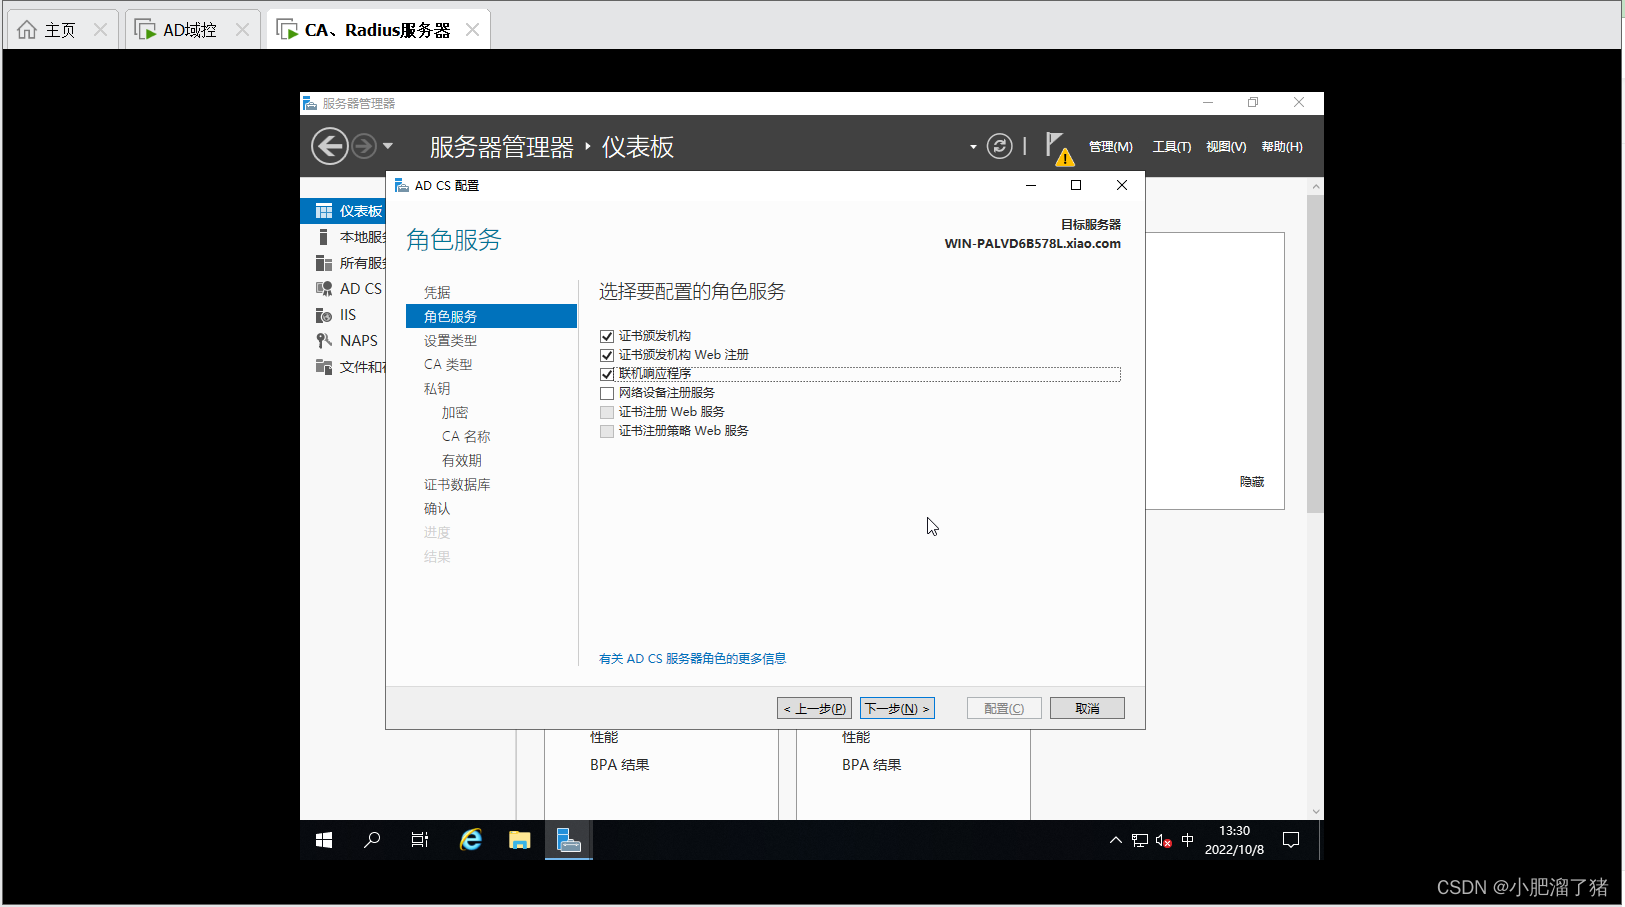
Task: Select the 证书数据库 wizard step
Action: coord(457,484)
